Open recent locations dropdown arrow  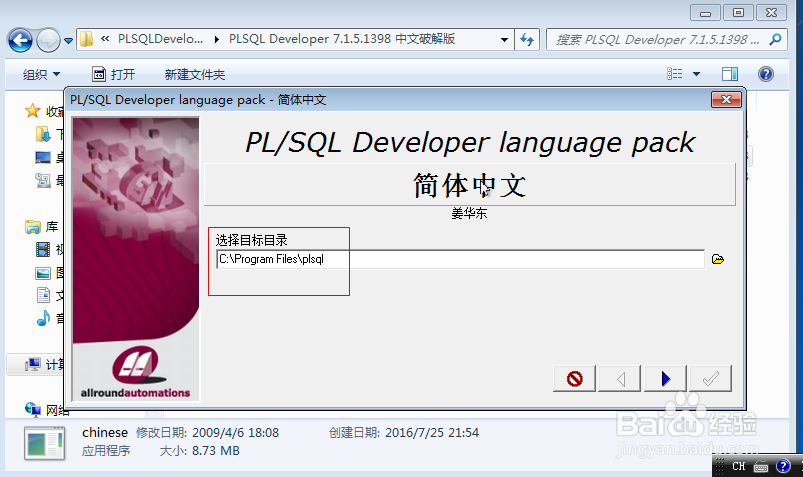(x=68, y=40)
